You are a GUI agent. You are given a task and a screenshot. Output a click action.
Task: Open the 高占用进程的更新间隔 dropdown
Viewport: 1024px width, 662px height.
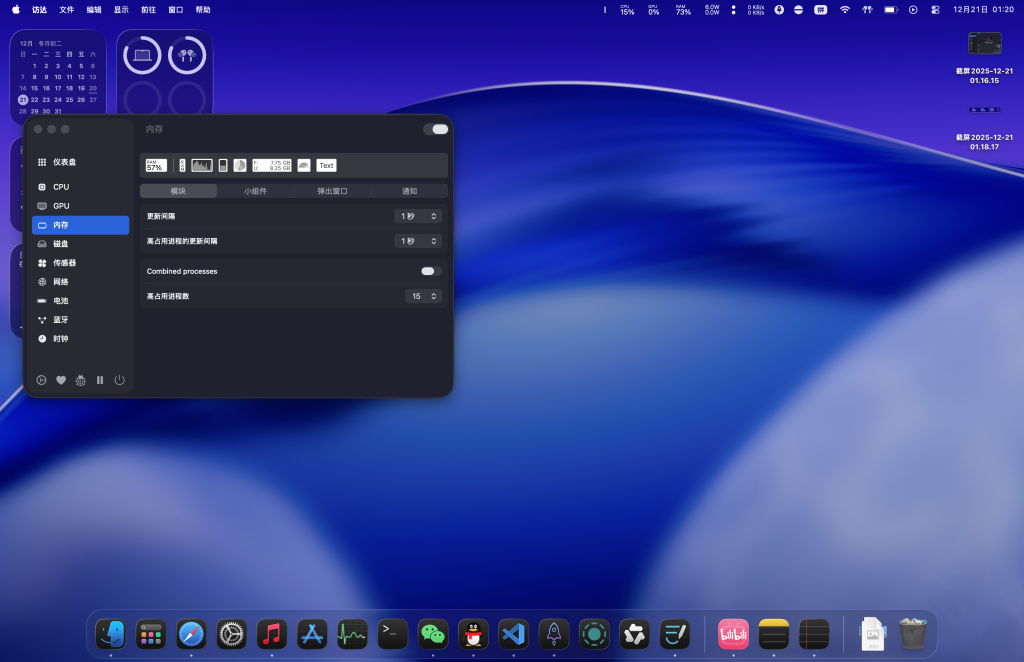pos(417,241)
